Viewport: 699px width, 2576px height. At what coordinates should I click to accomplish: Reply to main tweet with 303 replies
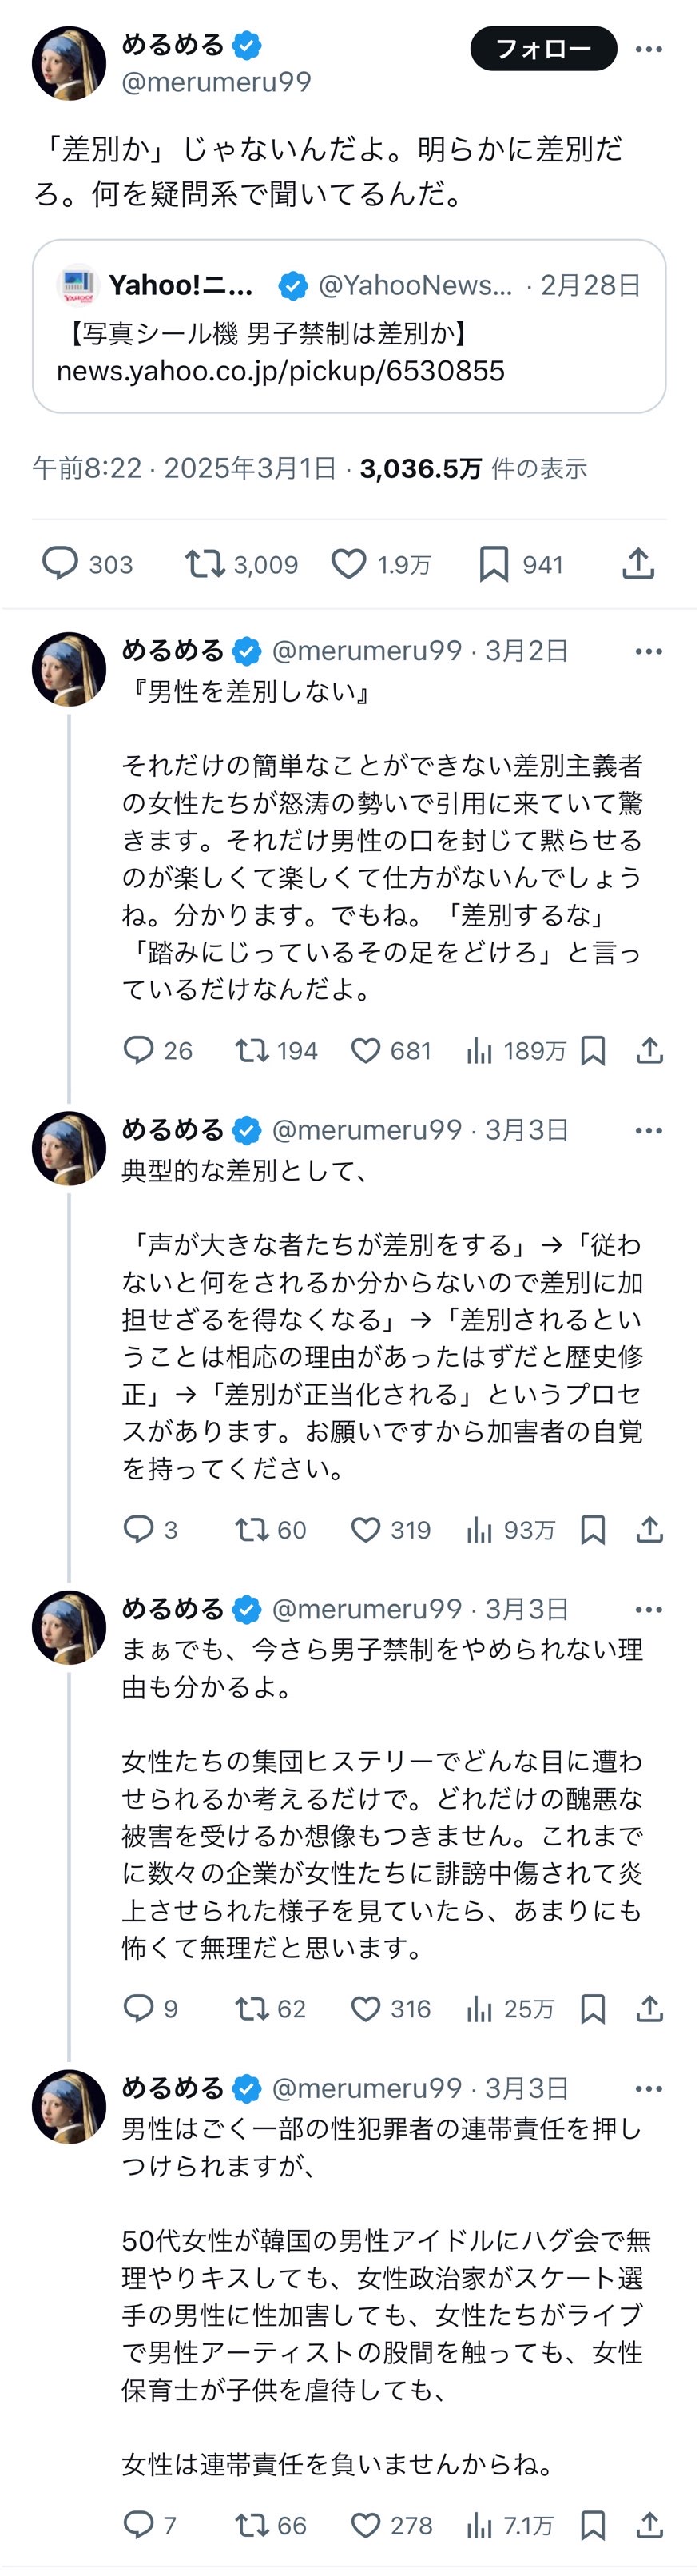tap(60, 564)
